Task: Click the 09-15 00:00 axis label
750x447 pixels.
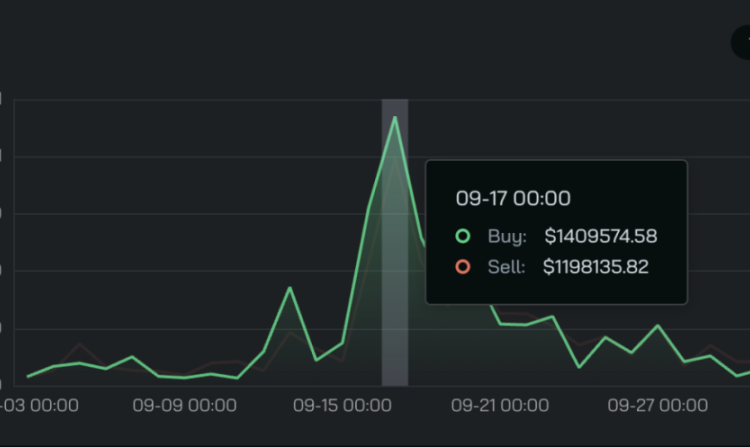Action: [342, 406]
